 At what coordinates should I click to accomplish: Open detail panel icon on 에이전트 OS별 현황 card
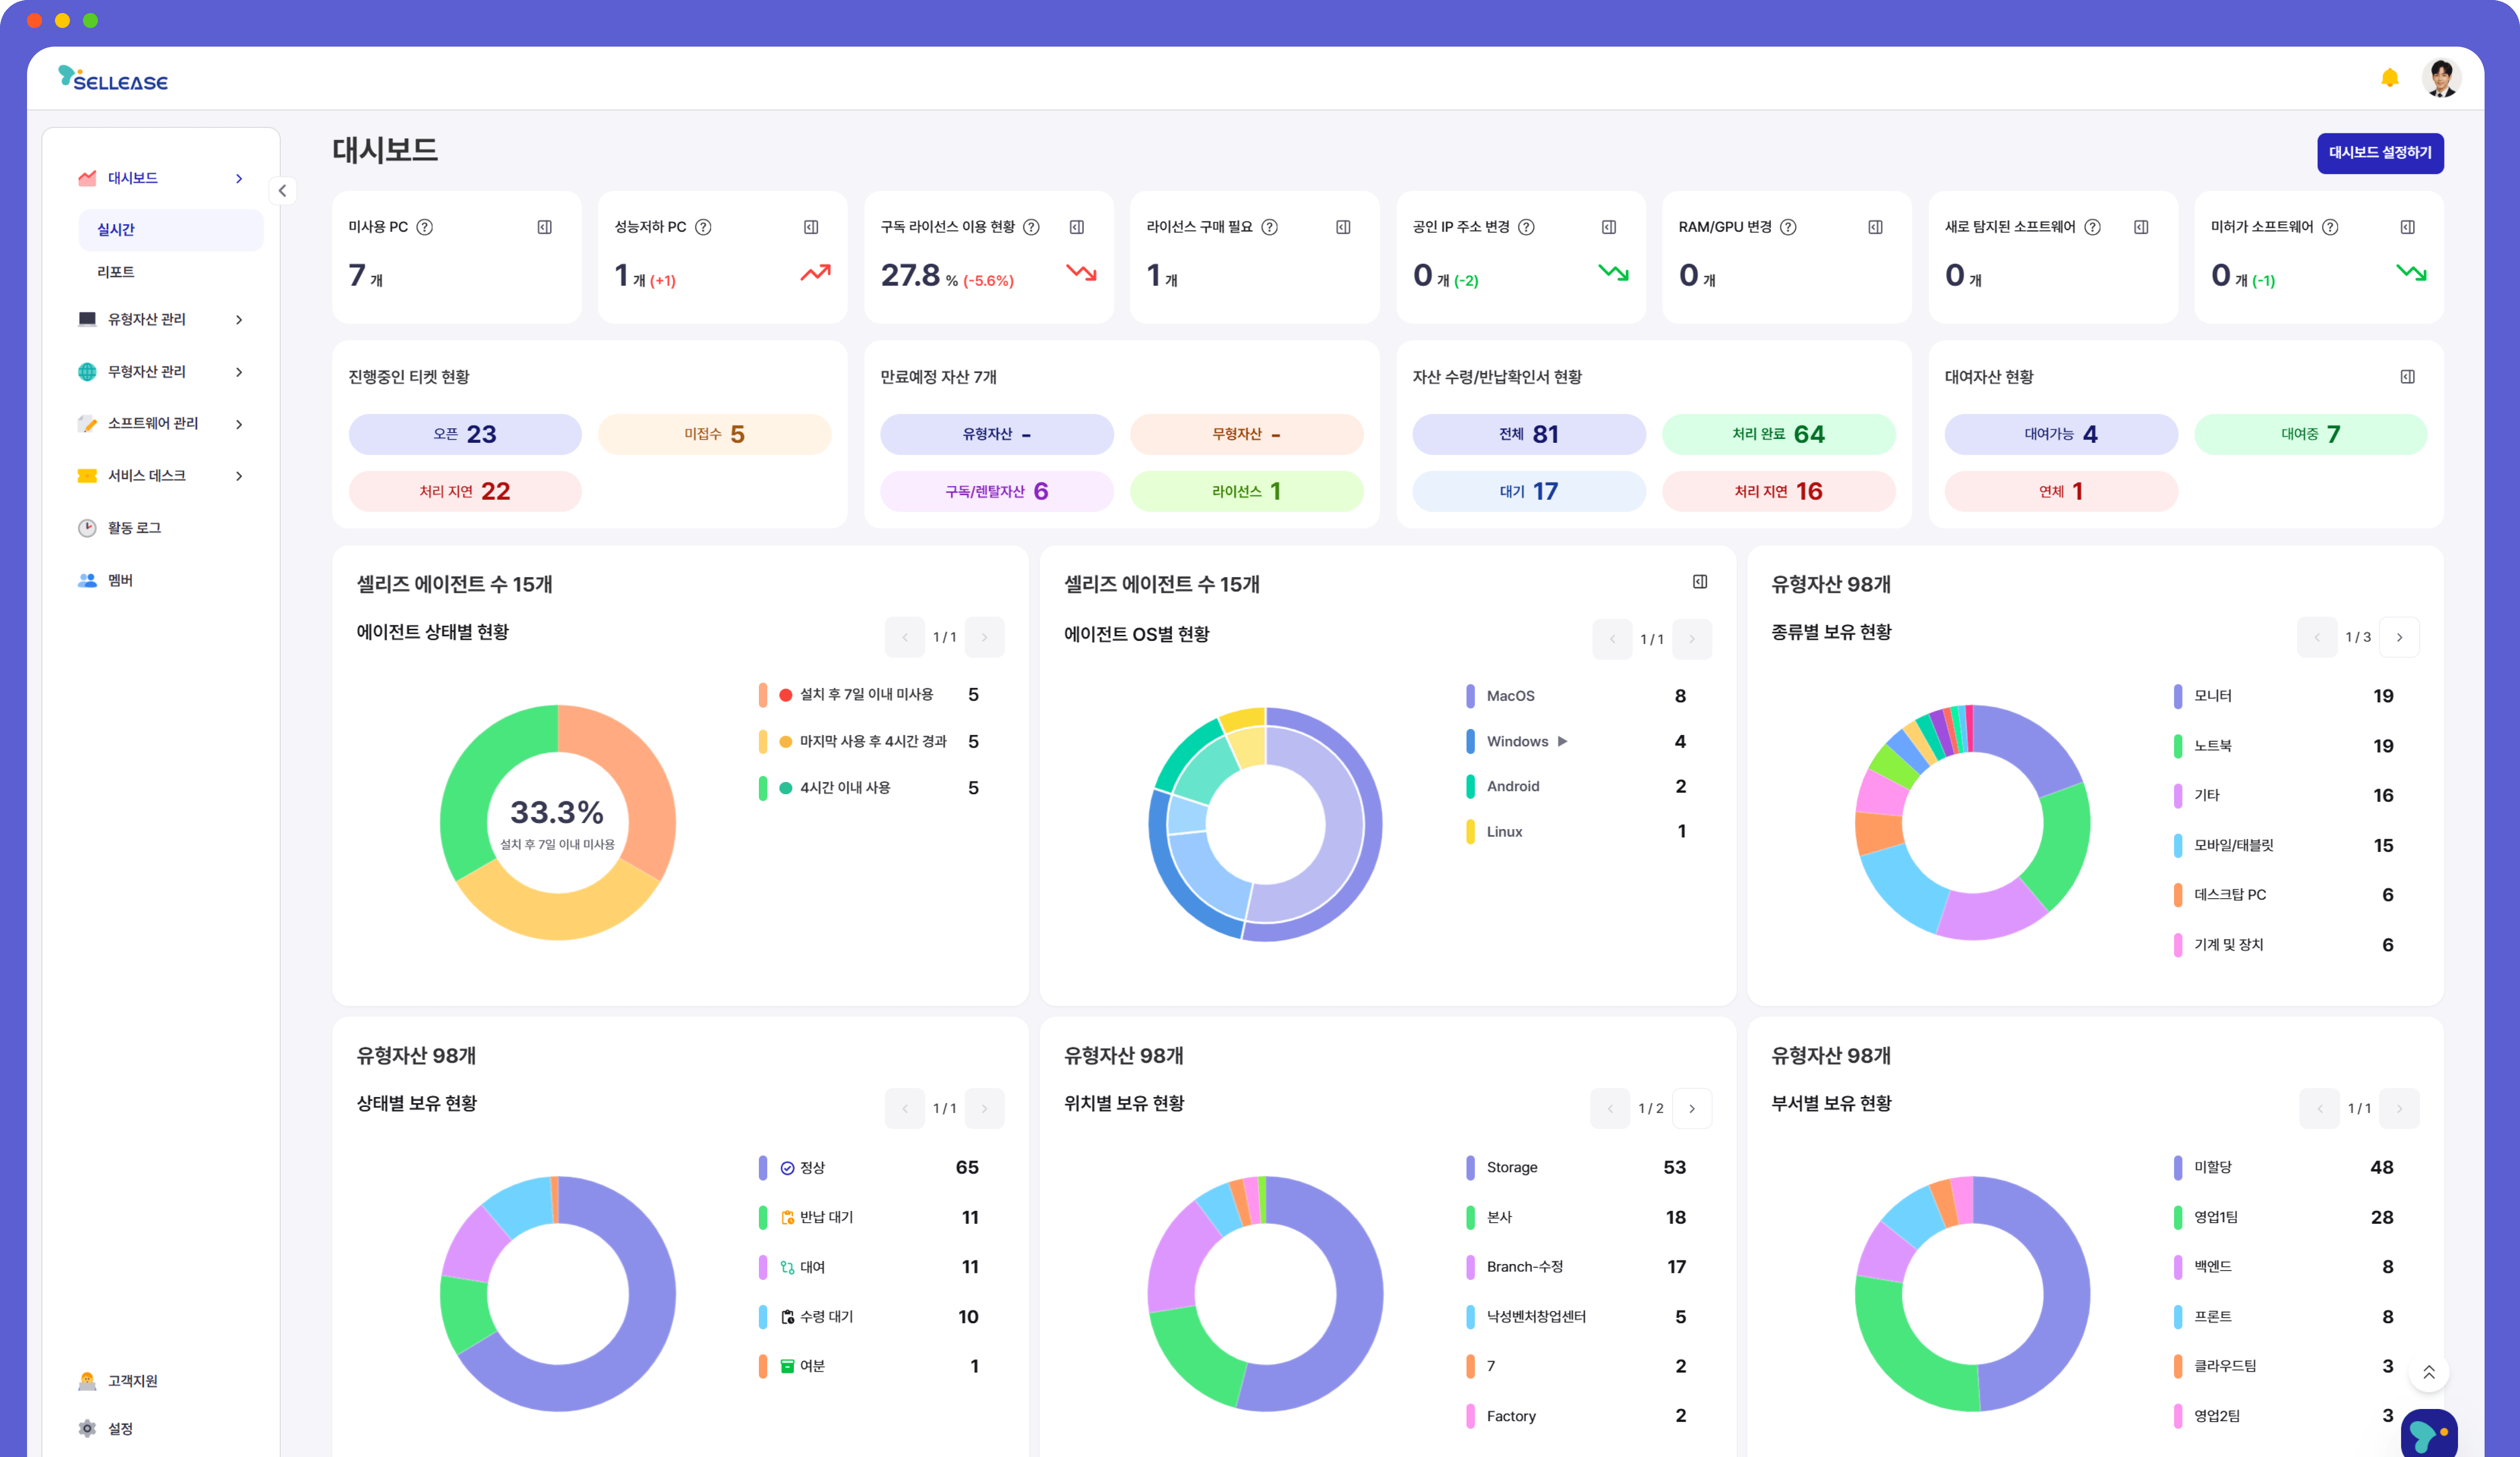pyautogui.click(x=1700, y=582)
